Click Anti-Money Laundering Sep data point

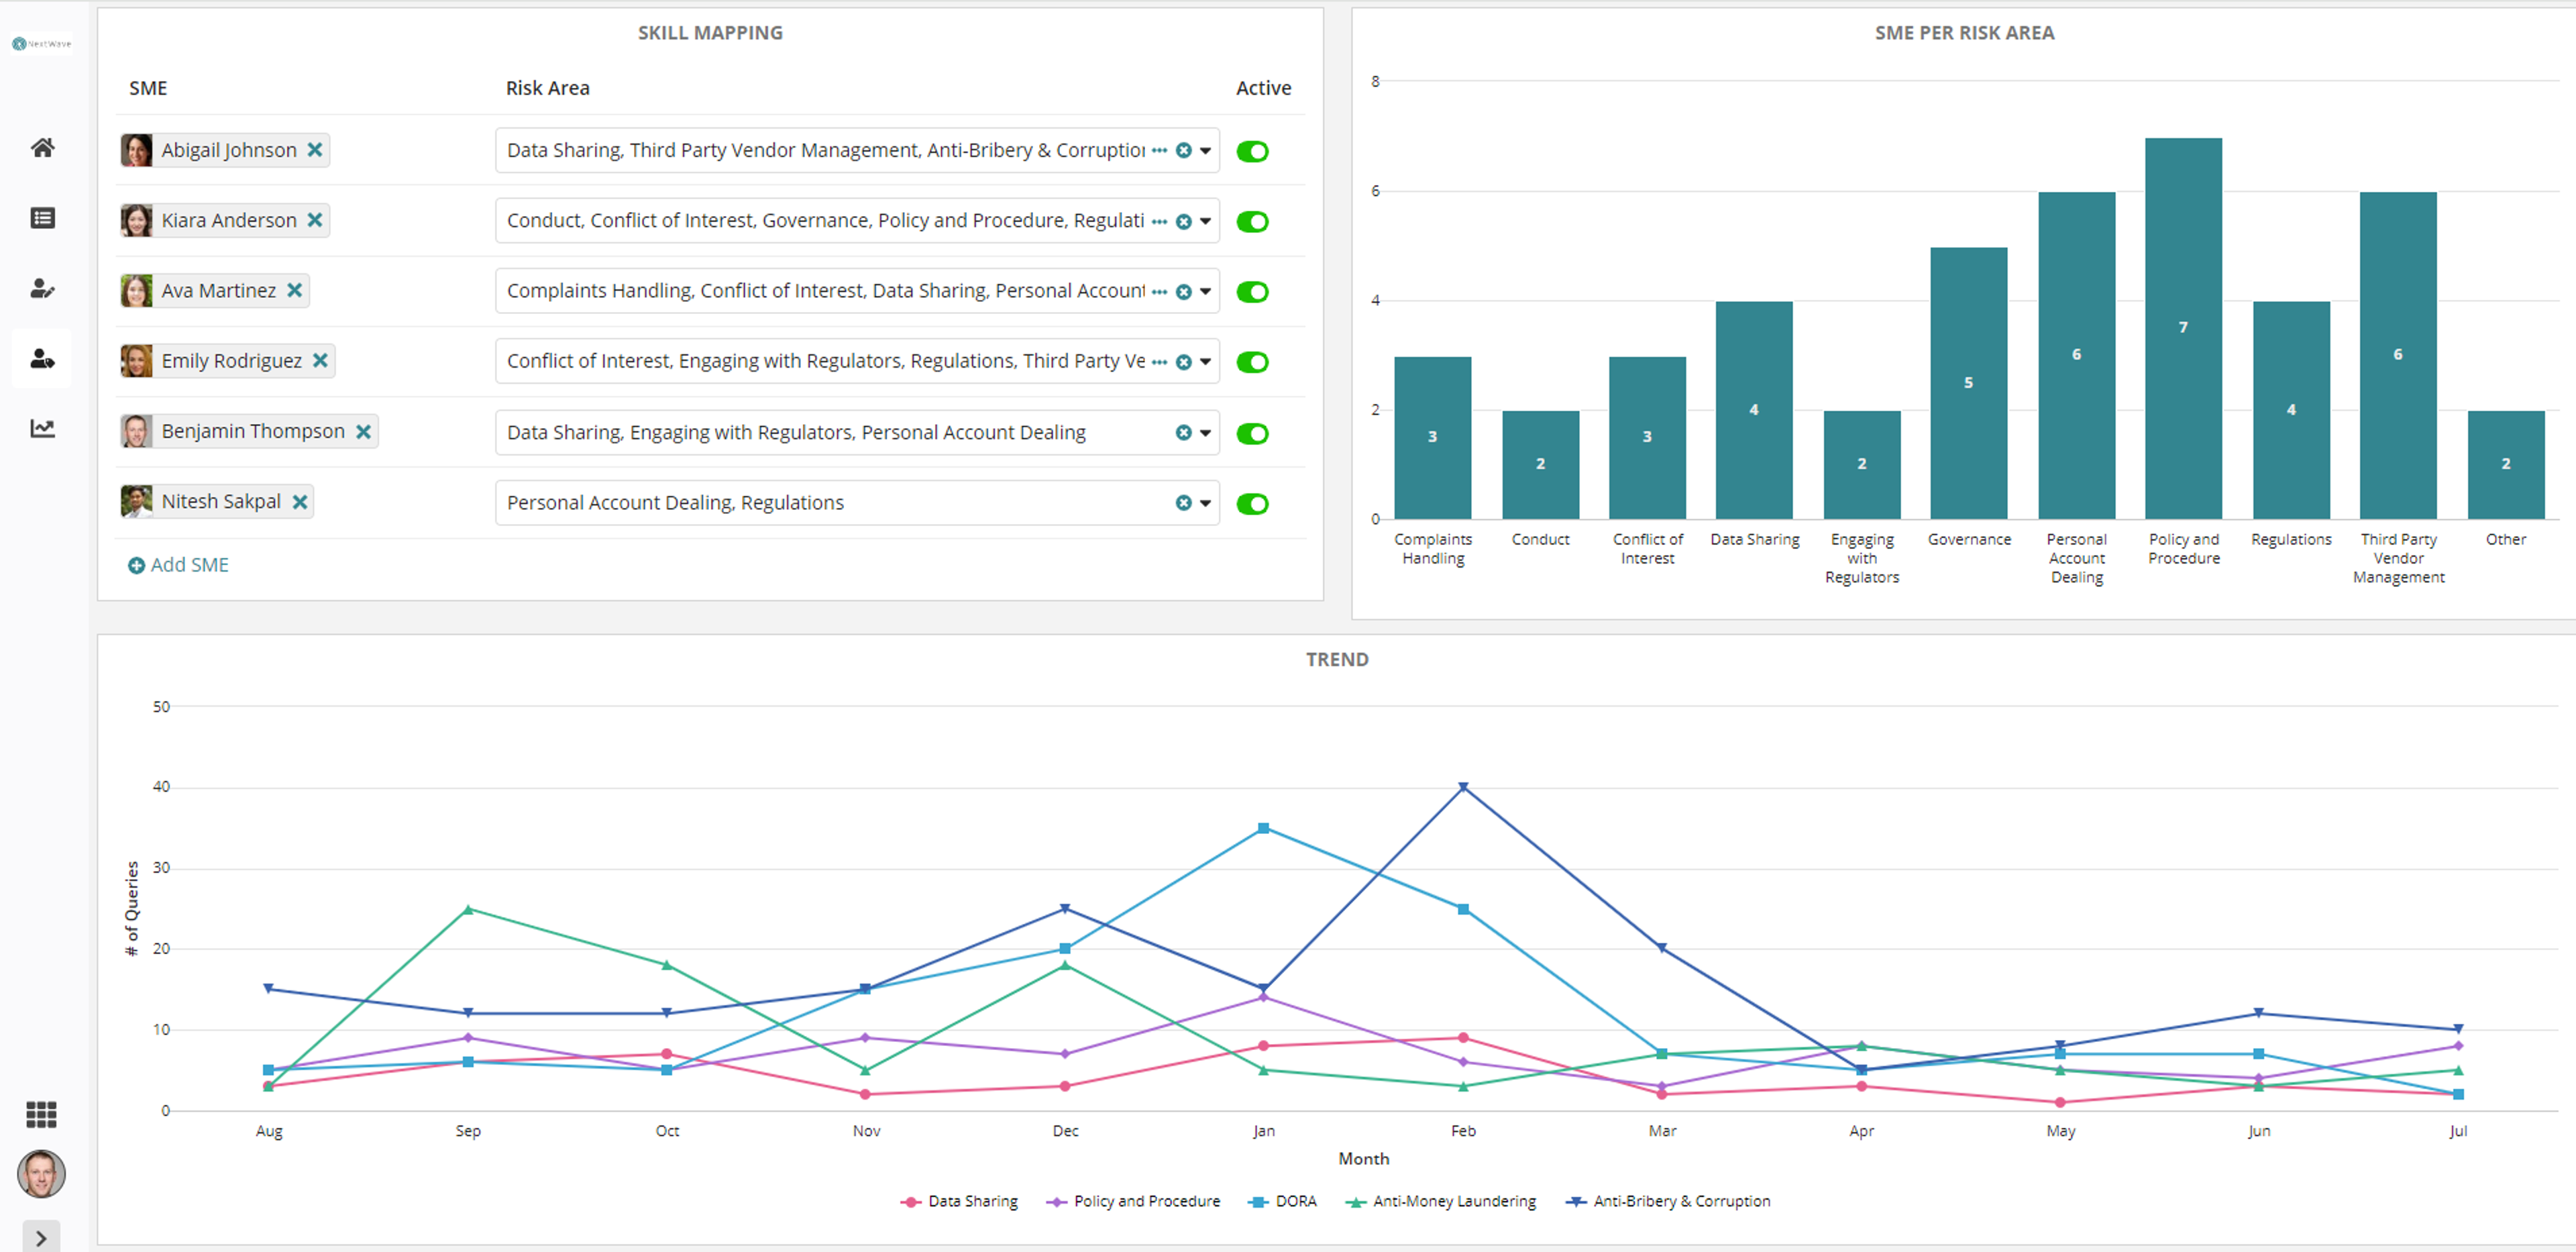coord(468,909)
